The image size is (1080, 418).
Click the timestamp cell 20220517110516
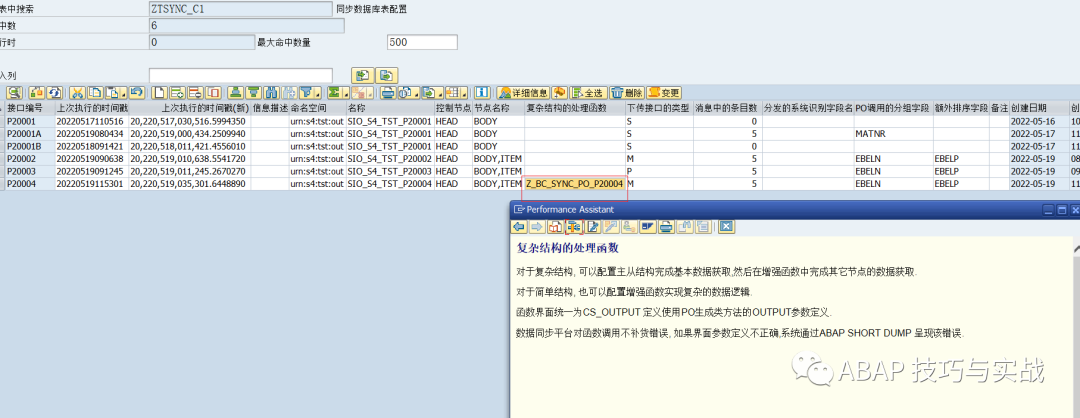point(92,121)
